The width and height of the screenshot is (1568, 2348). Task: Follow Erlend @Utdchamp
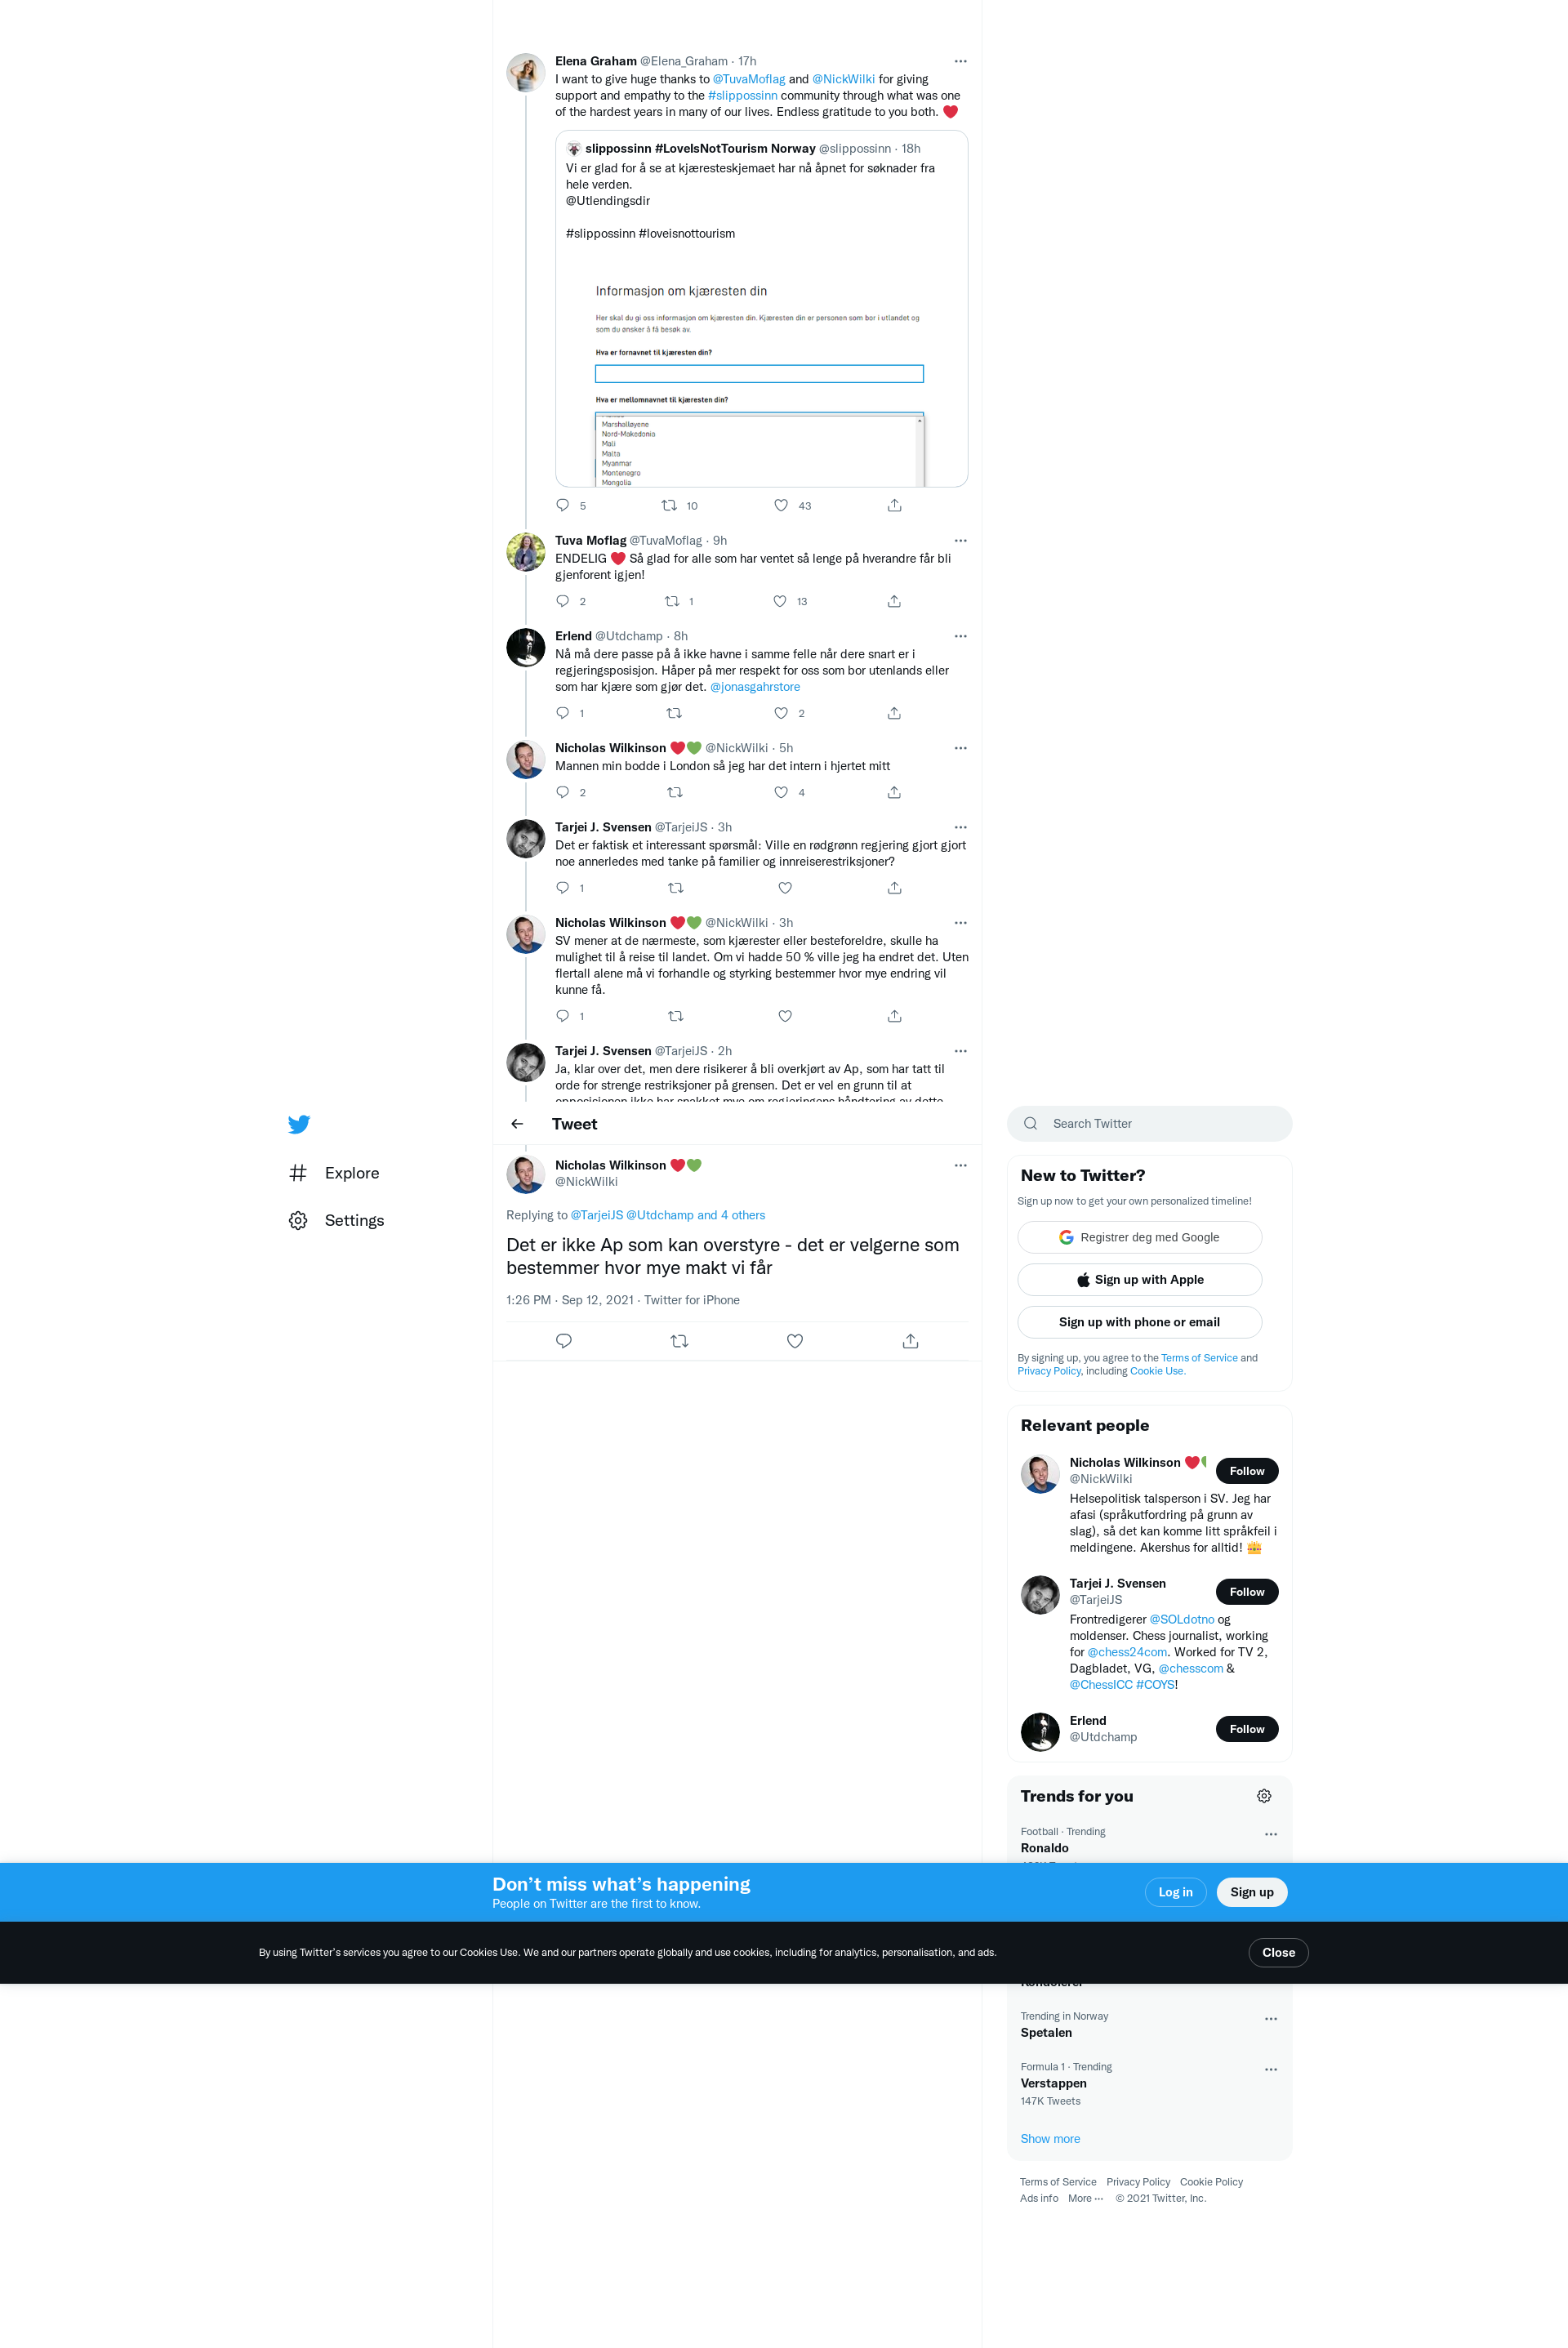[1246, 1729]
